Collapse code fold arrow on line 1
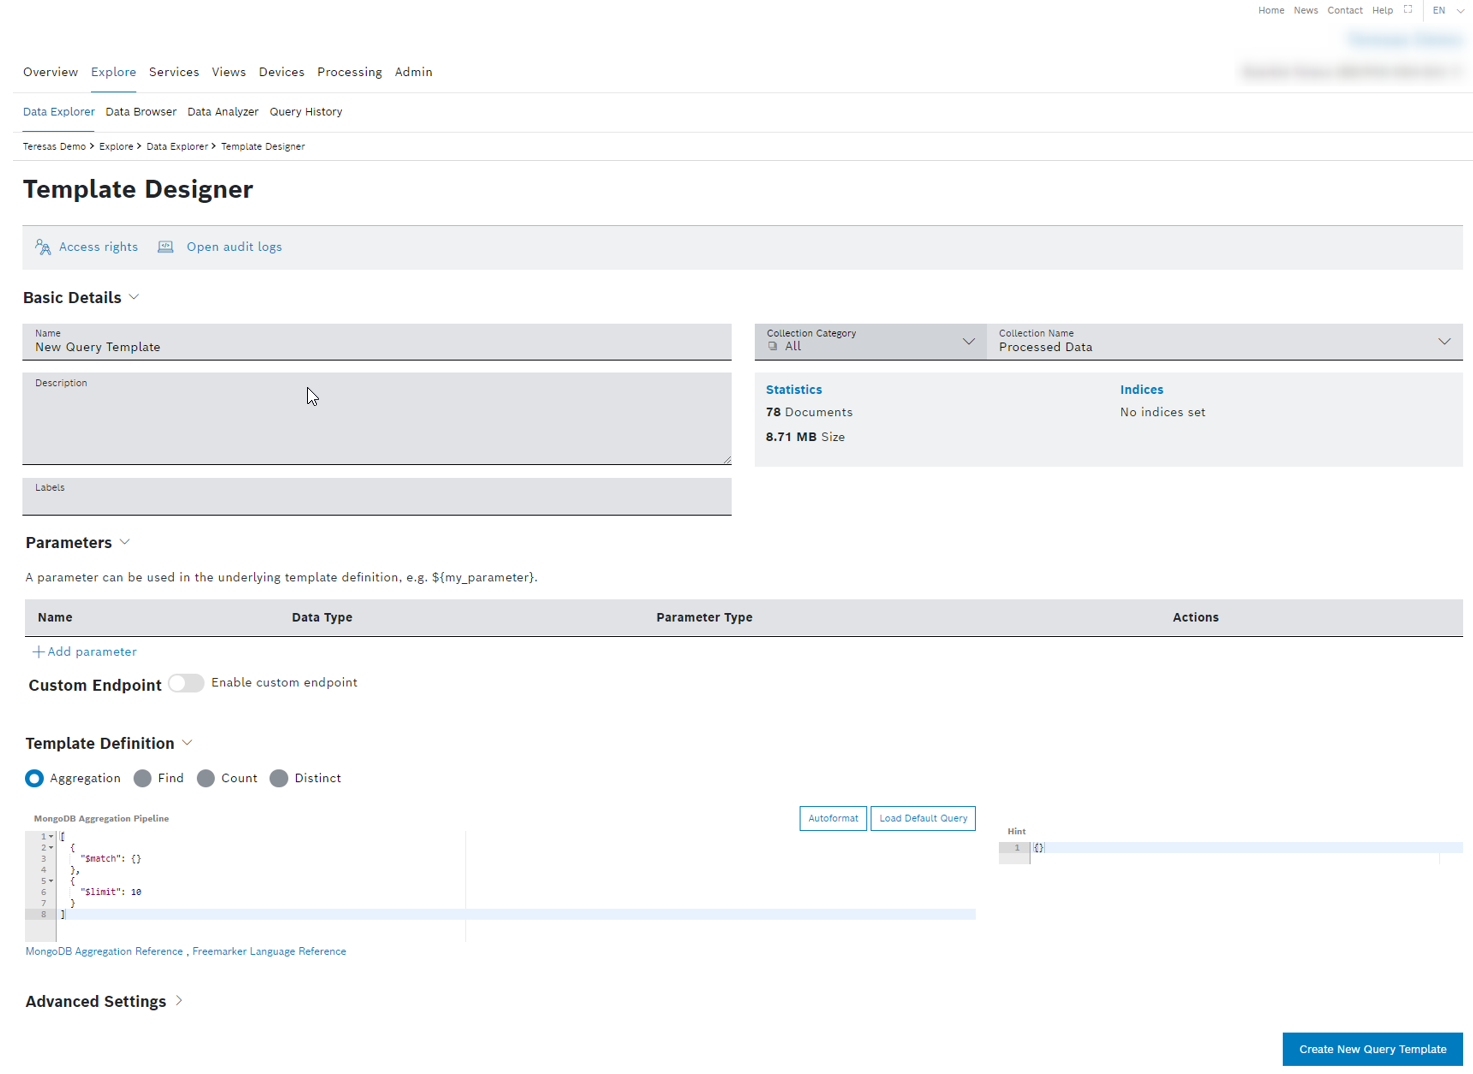The width and height of the screenshot is (1473, 1074). (51, 836)
